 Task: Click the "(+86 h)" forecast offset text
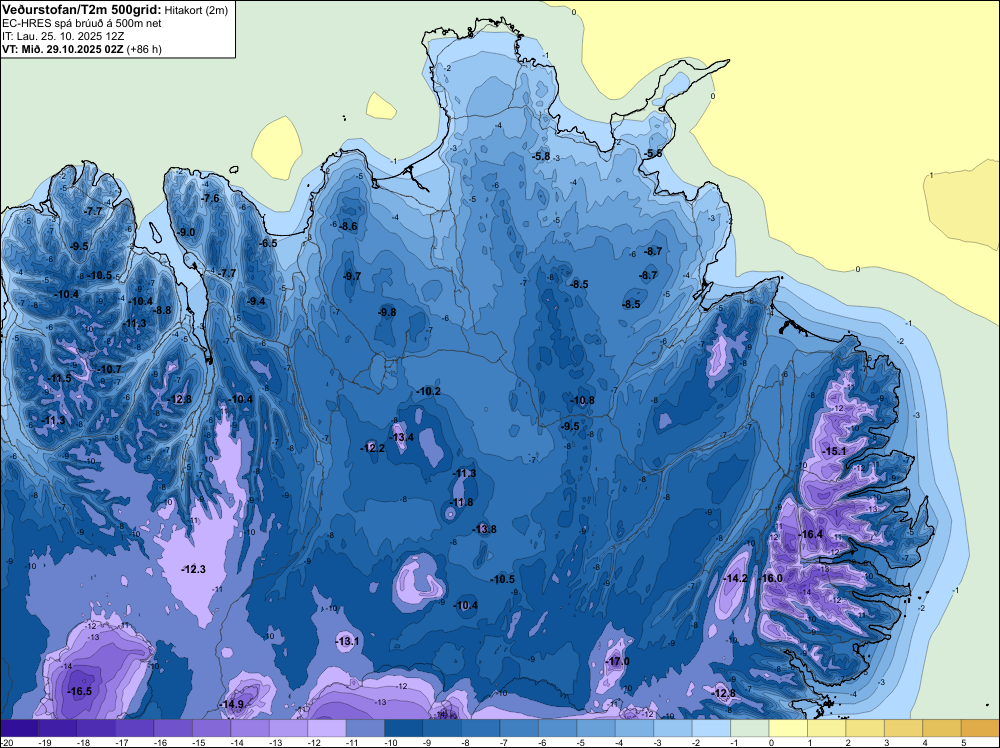pos(144,49)
